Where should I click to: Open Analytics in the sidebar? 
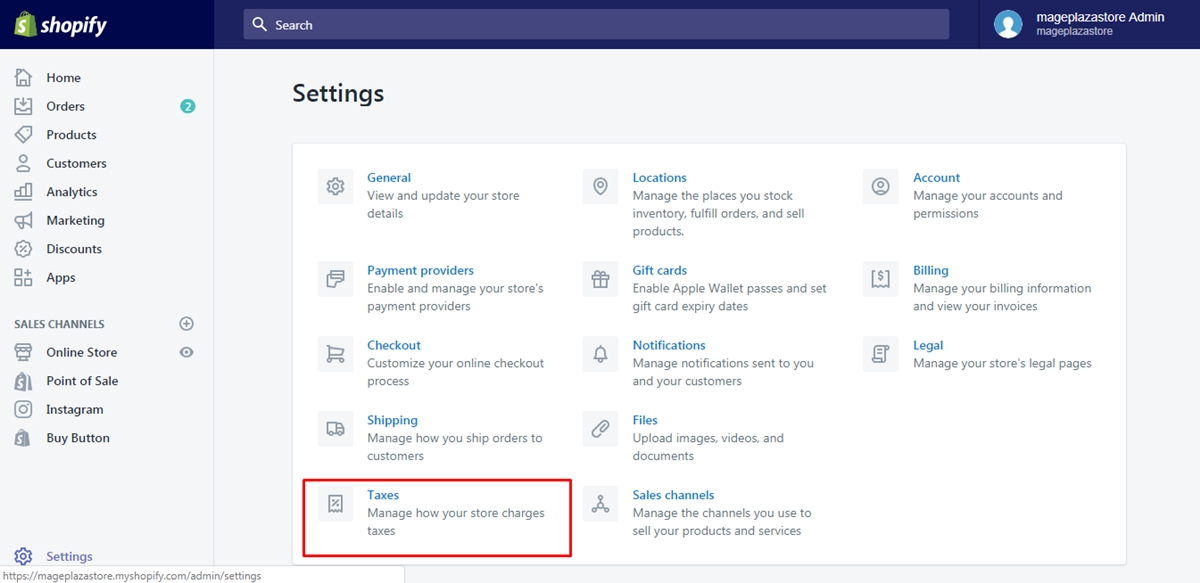[x=72, y=191]
